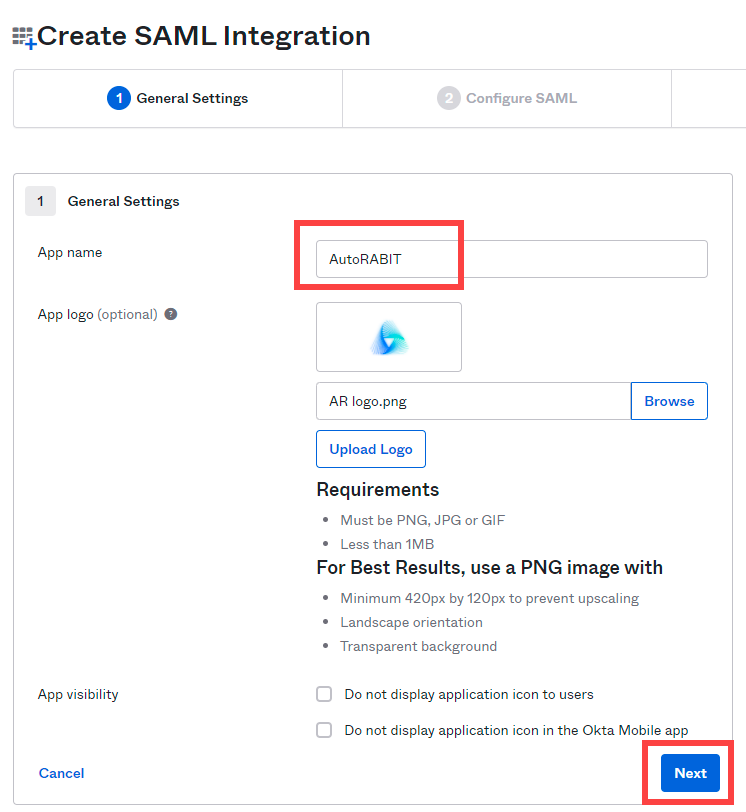Enable 'Do not display application icon to users'
This screenshot has width=746, height=812.
click(324, 694)
